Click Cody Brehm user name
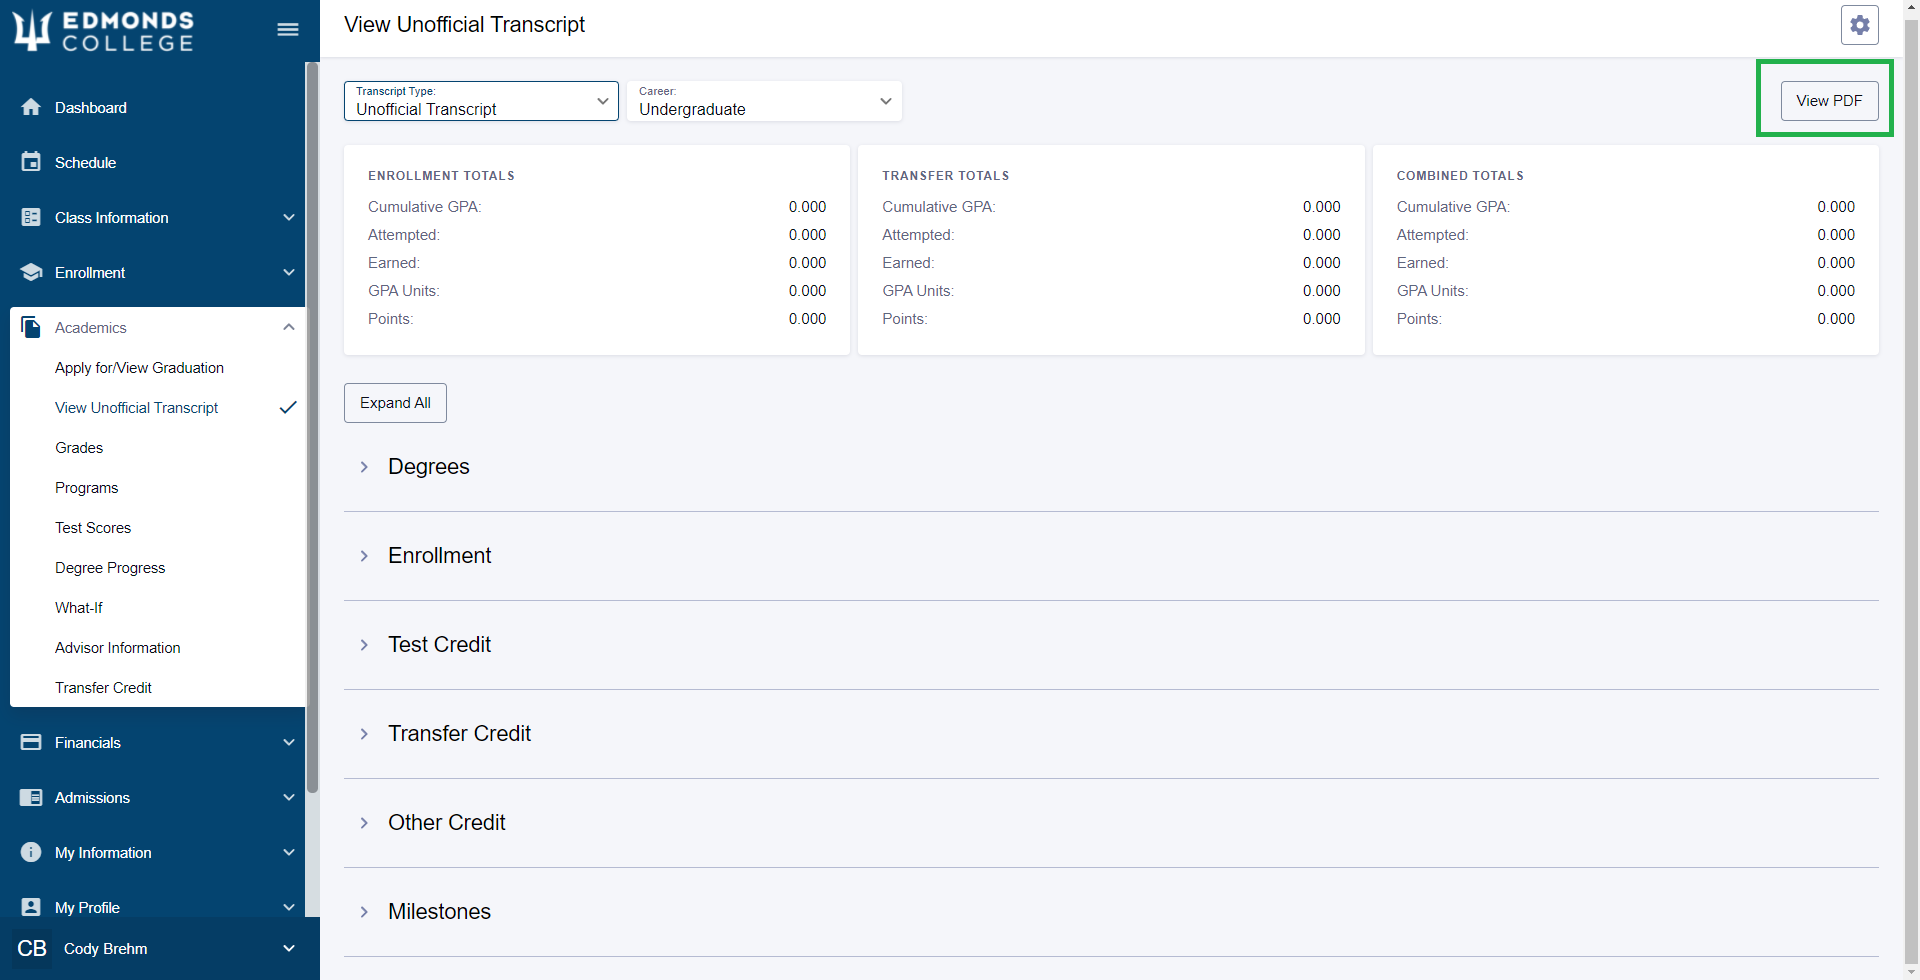 tap(106, 949)
